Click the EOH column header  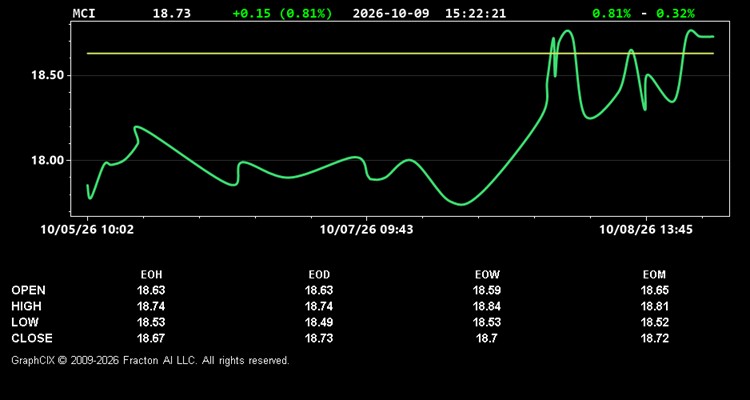[151, 275]
